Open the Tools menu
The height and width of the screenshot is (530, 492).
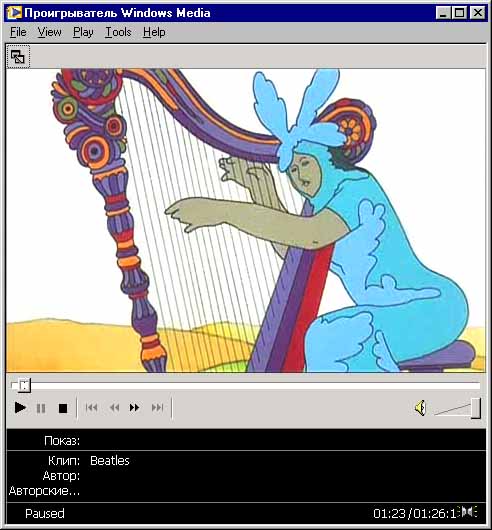pos(118,32)
